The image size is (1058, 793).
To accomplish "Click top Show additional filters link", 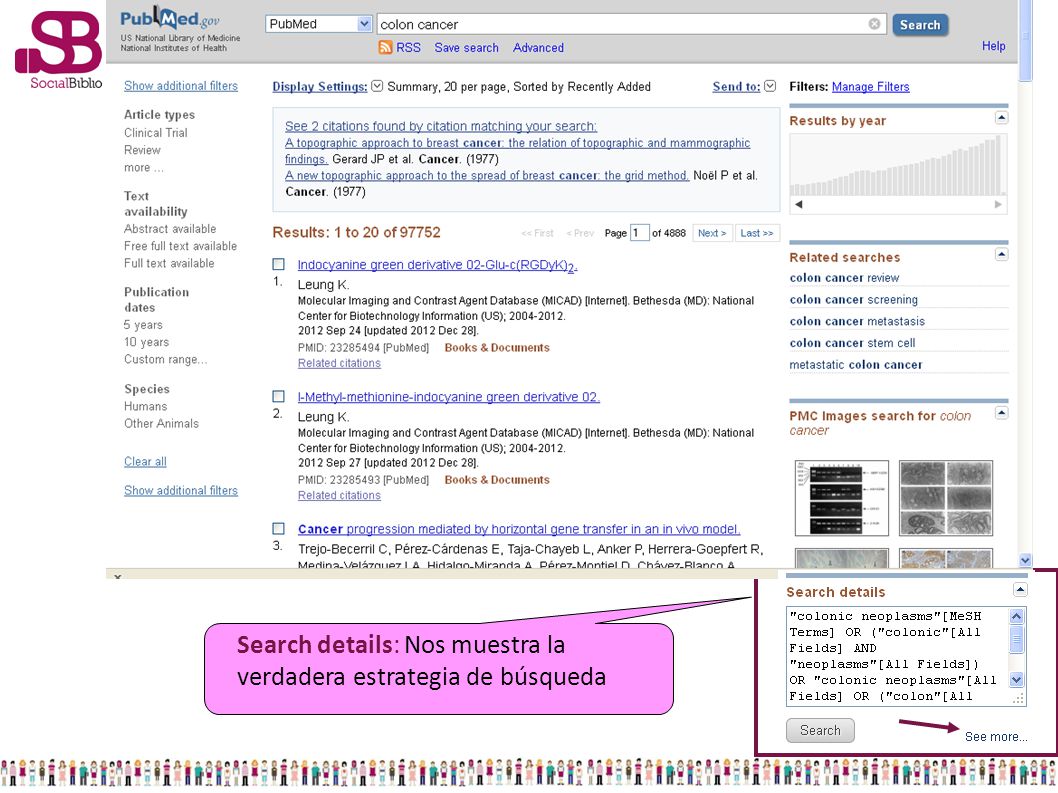I will point(181,86).
